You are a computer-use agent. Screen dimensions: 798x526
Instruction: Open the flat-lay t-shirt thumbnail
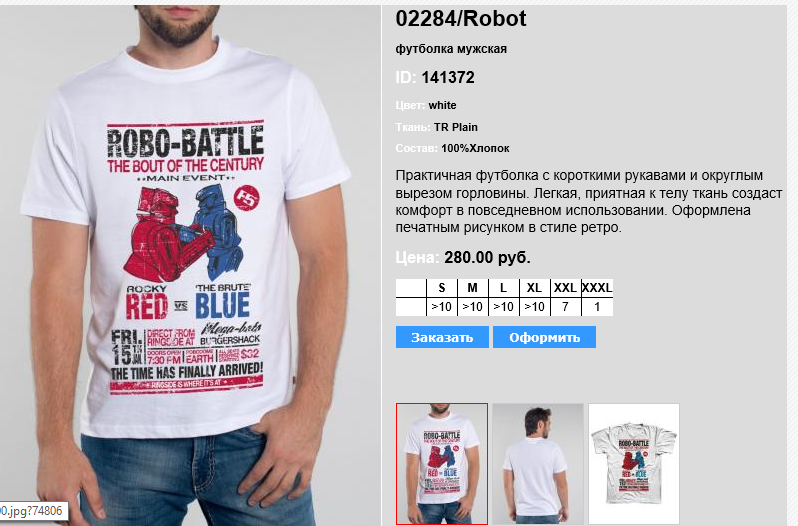[634, 464]
